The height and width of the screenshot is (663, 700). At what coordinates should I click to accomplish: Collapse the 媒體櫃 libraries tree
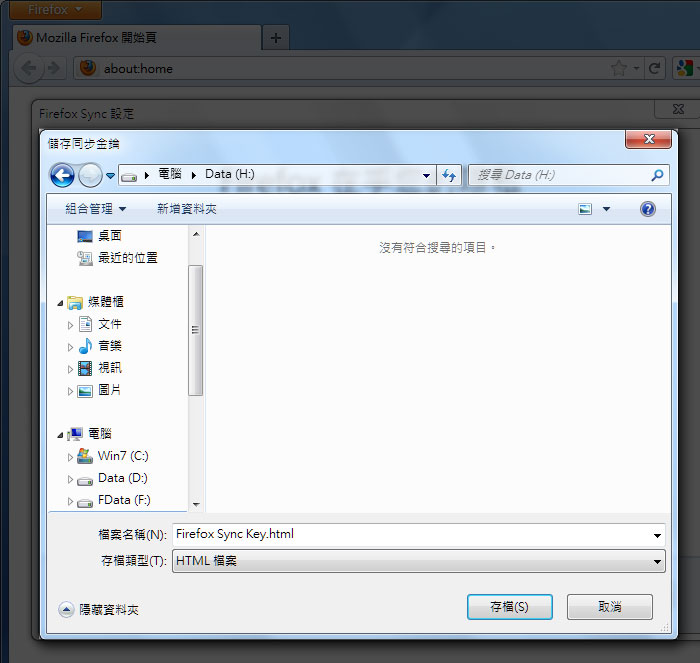(60, 303)
